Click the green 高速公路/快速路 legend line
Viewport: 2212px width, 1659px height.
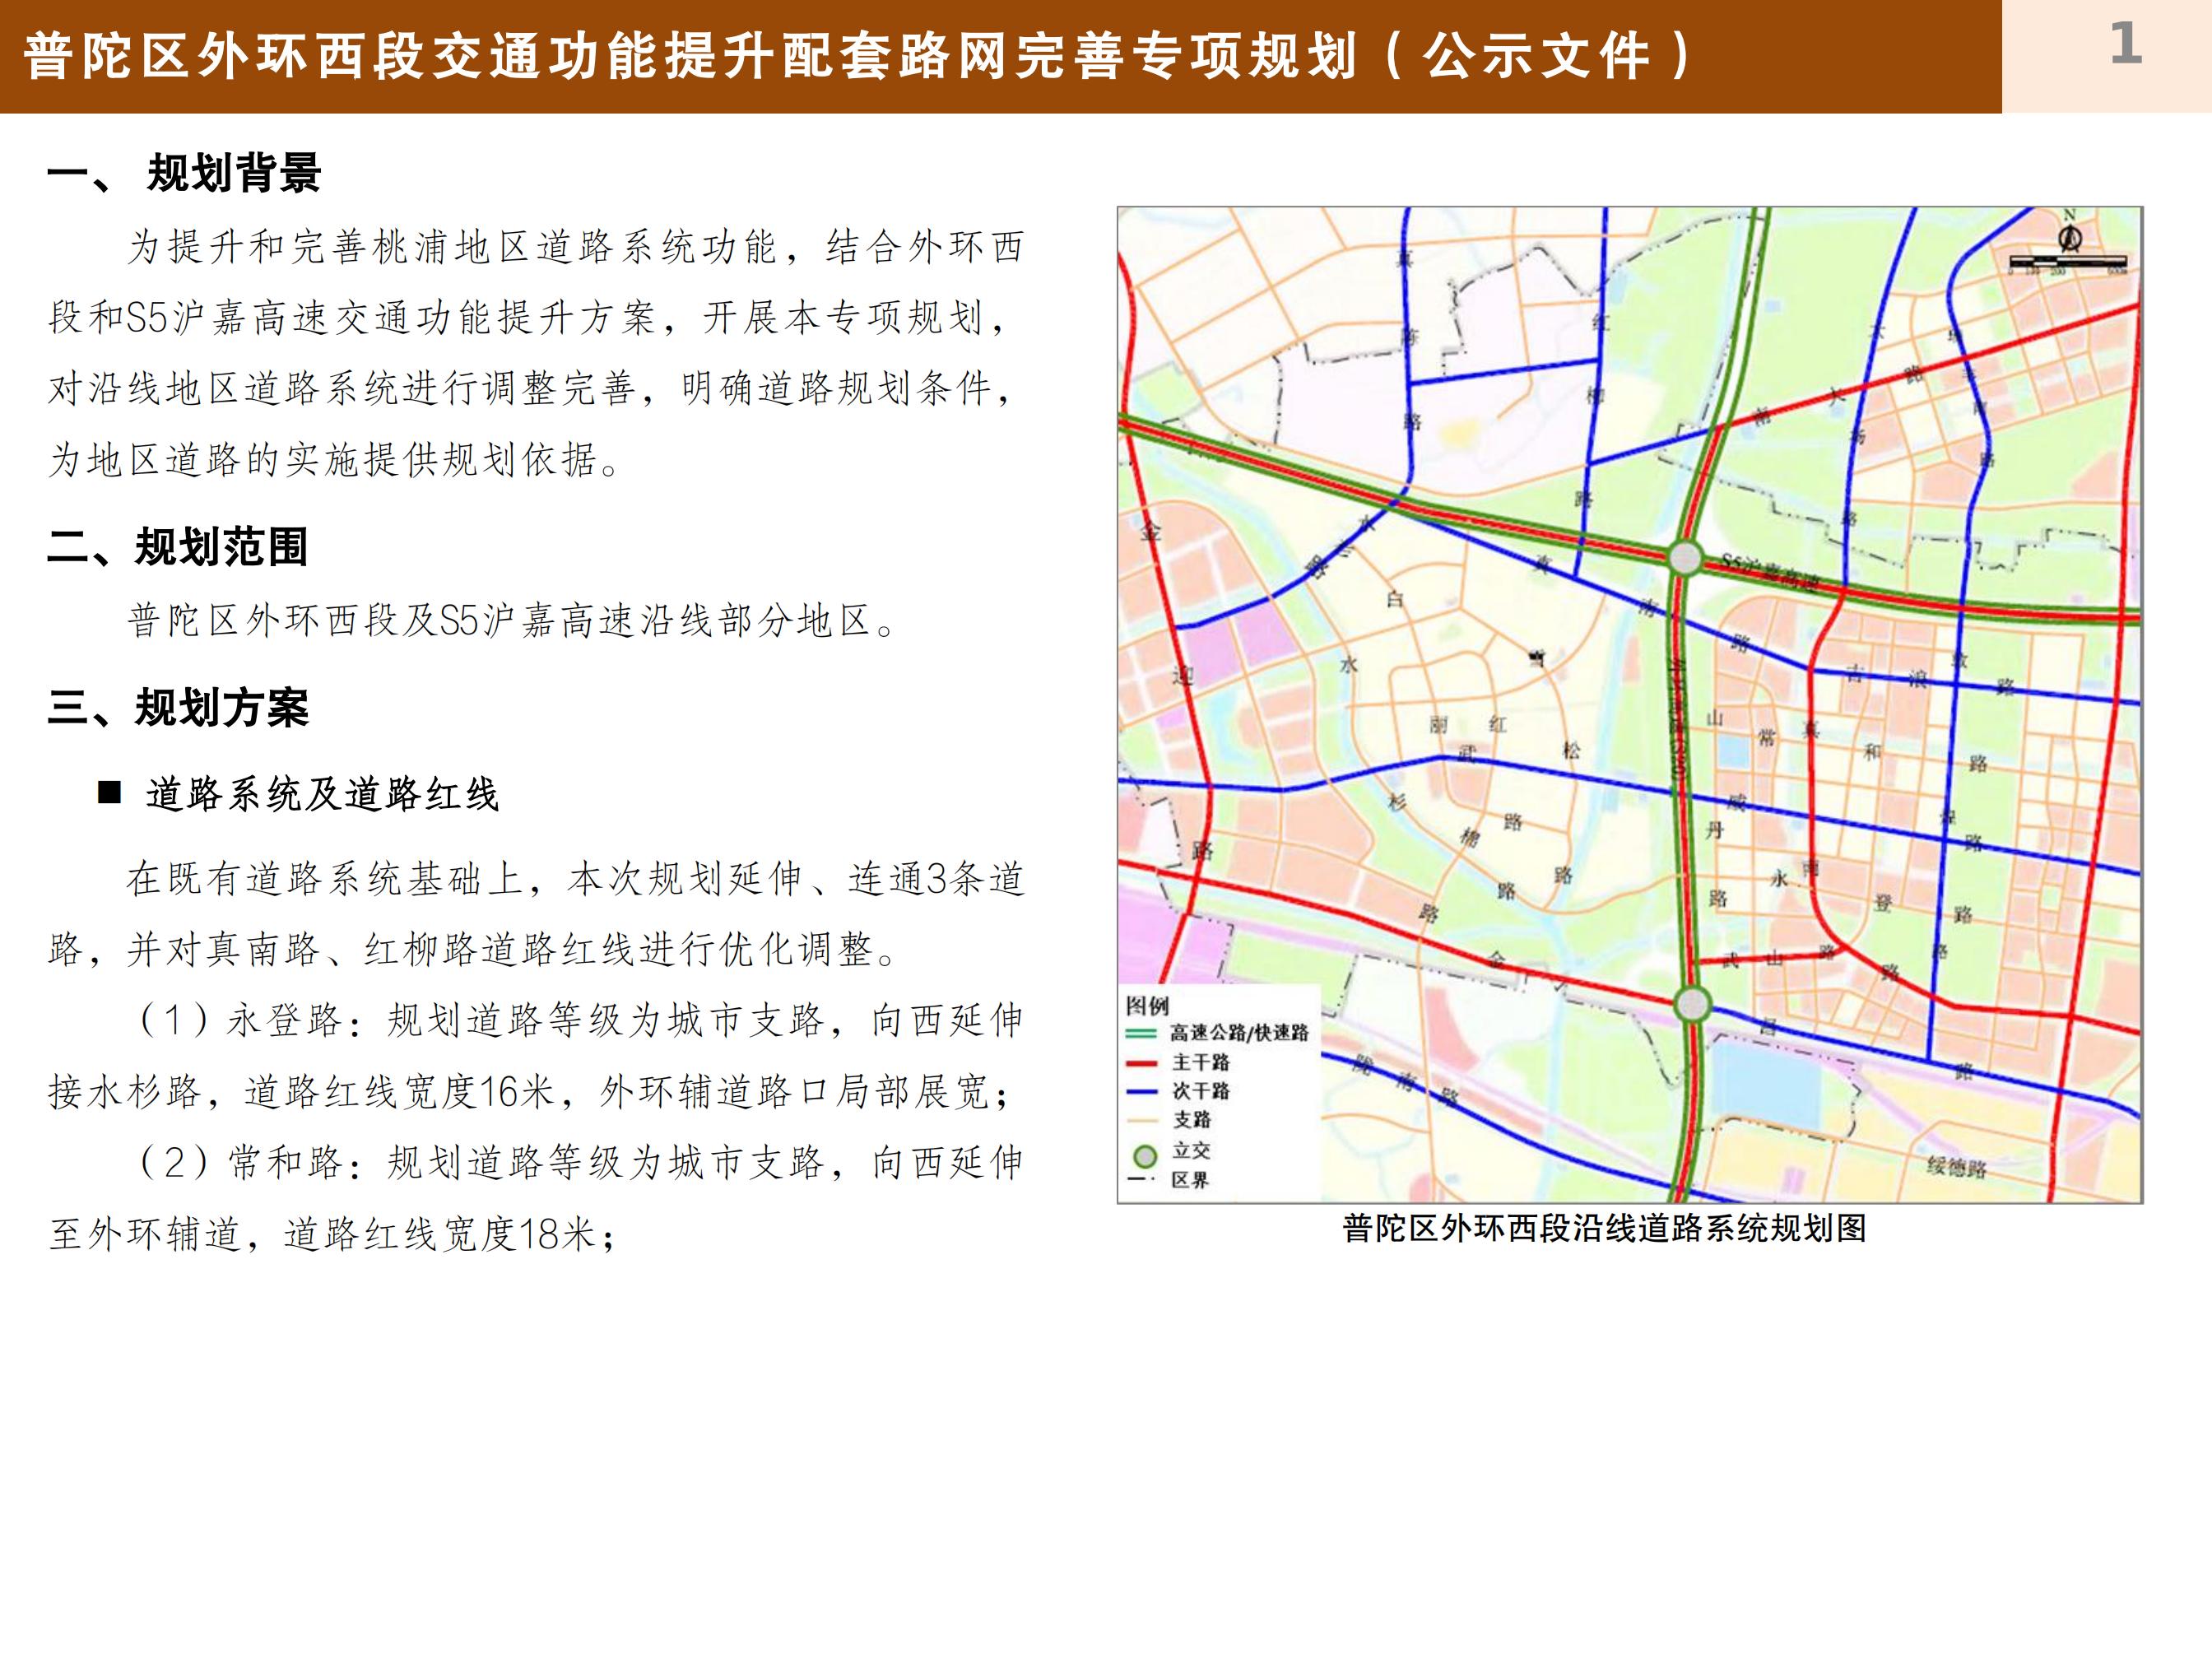click(x=1142, y=1033)
